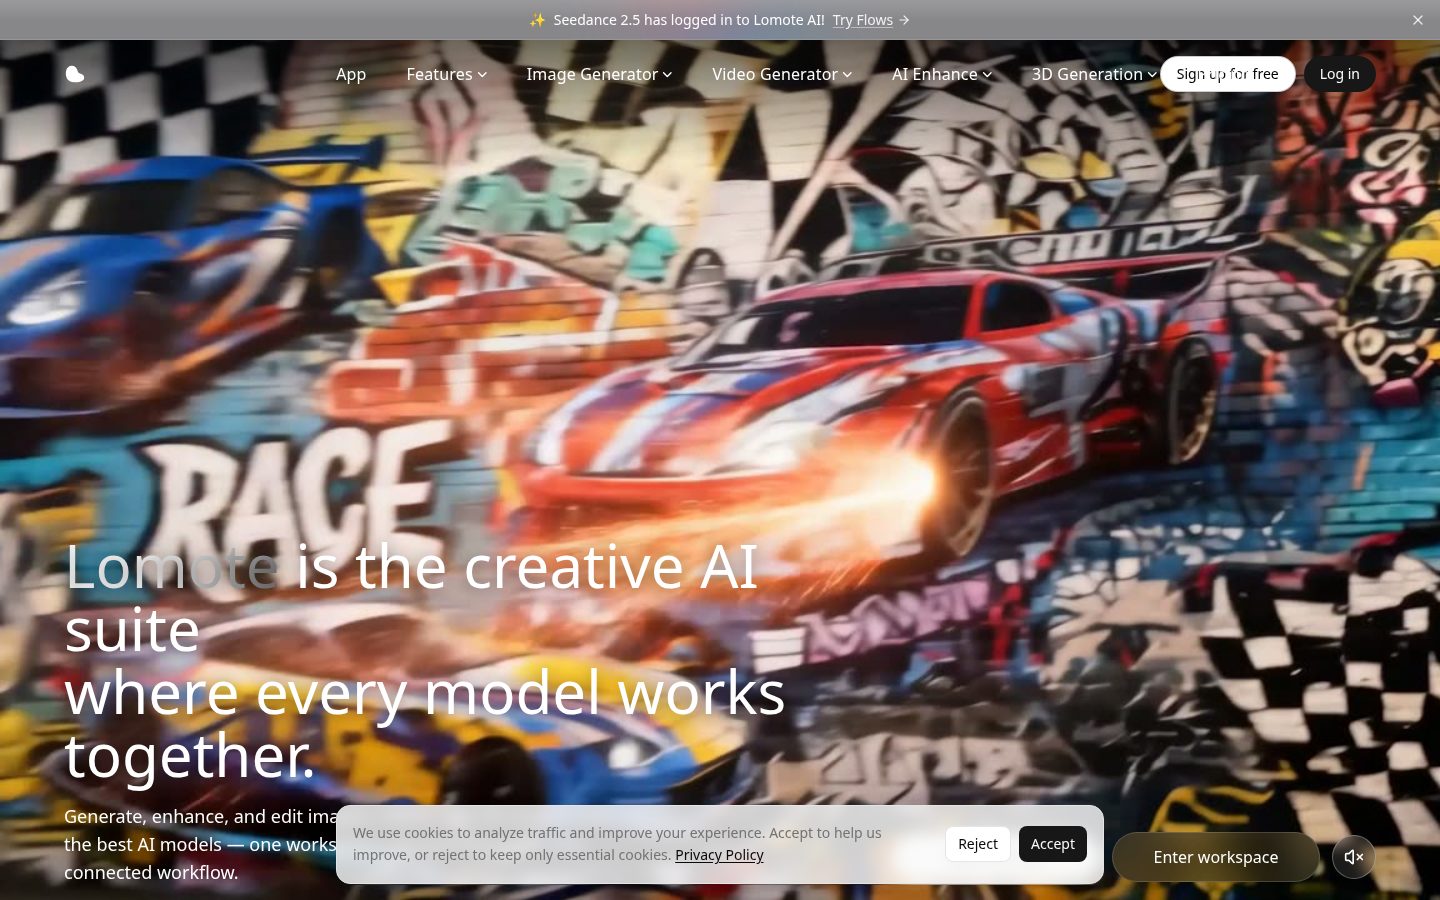Click the Lomote cloud logo icon

tap(75, 74)
